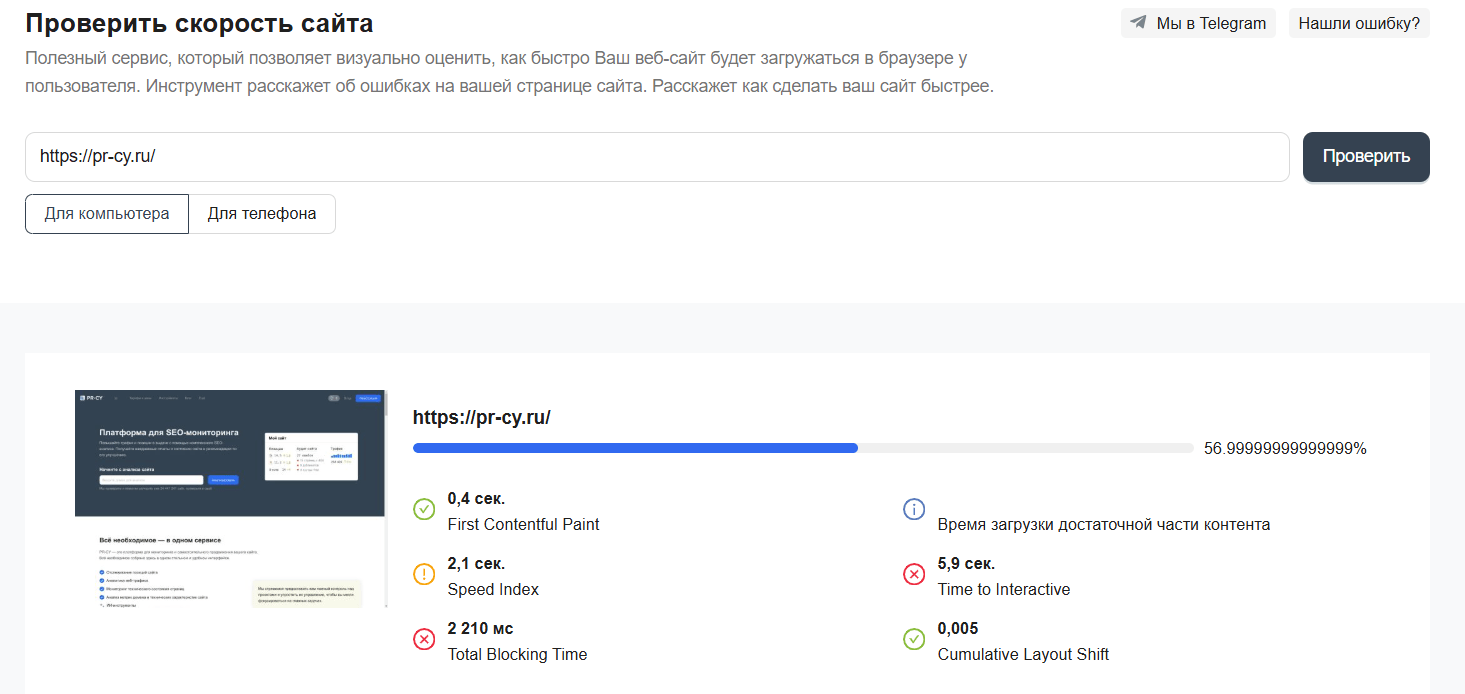The image size is (1465, 694).
Task: Click the Cumulative Layout Shift label
Action: click(x=1023, y=654)
